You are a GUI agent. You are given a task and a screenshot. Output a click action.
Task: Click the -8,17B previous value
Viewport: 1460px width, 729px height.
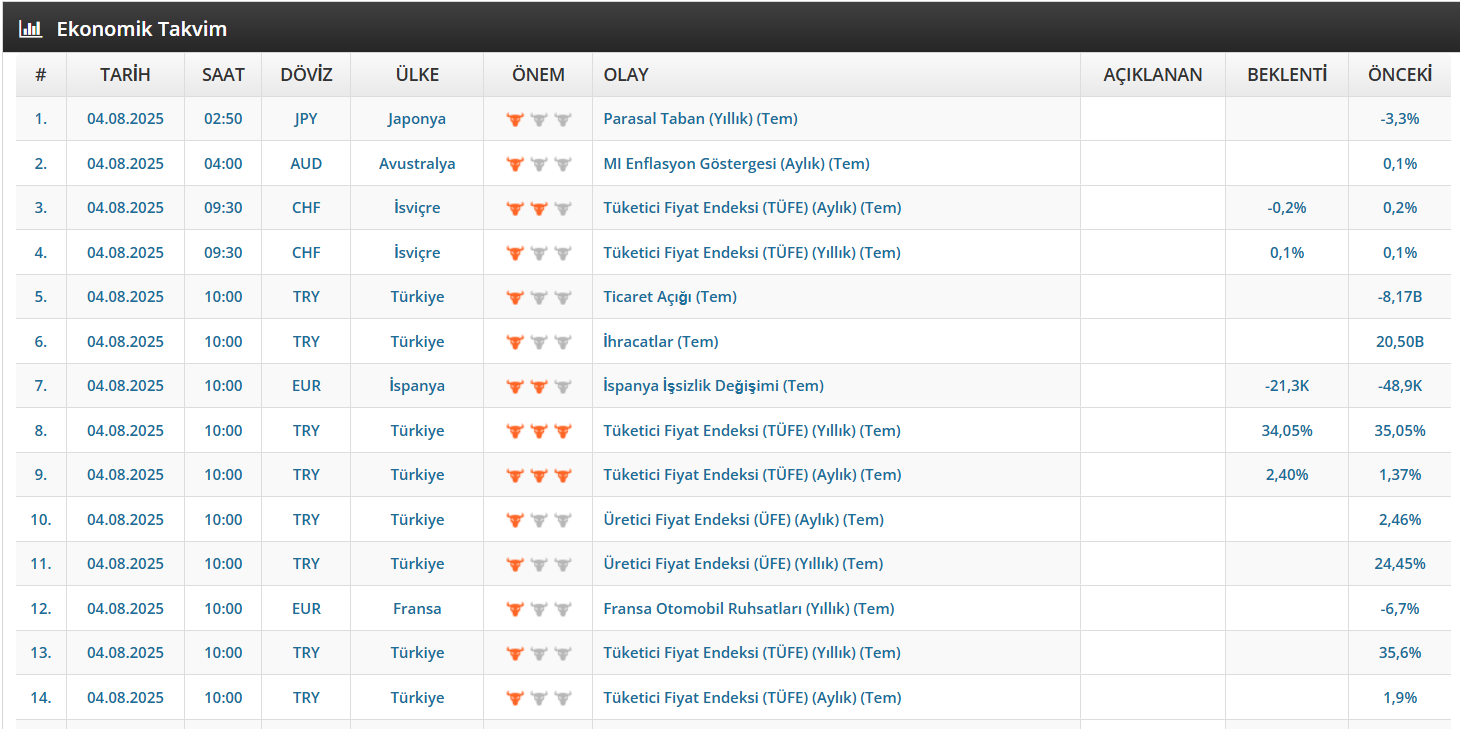(1400, 297)
